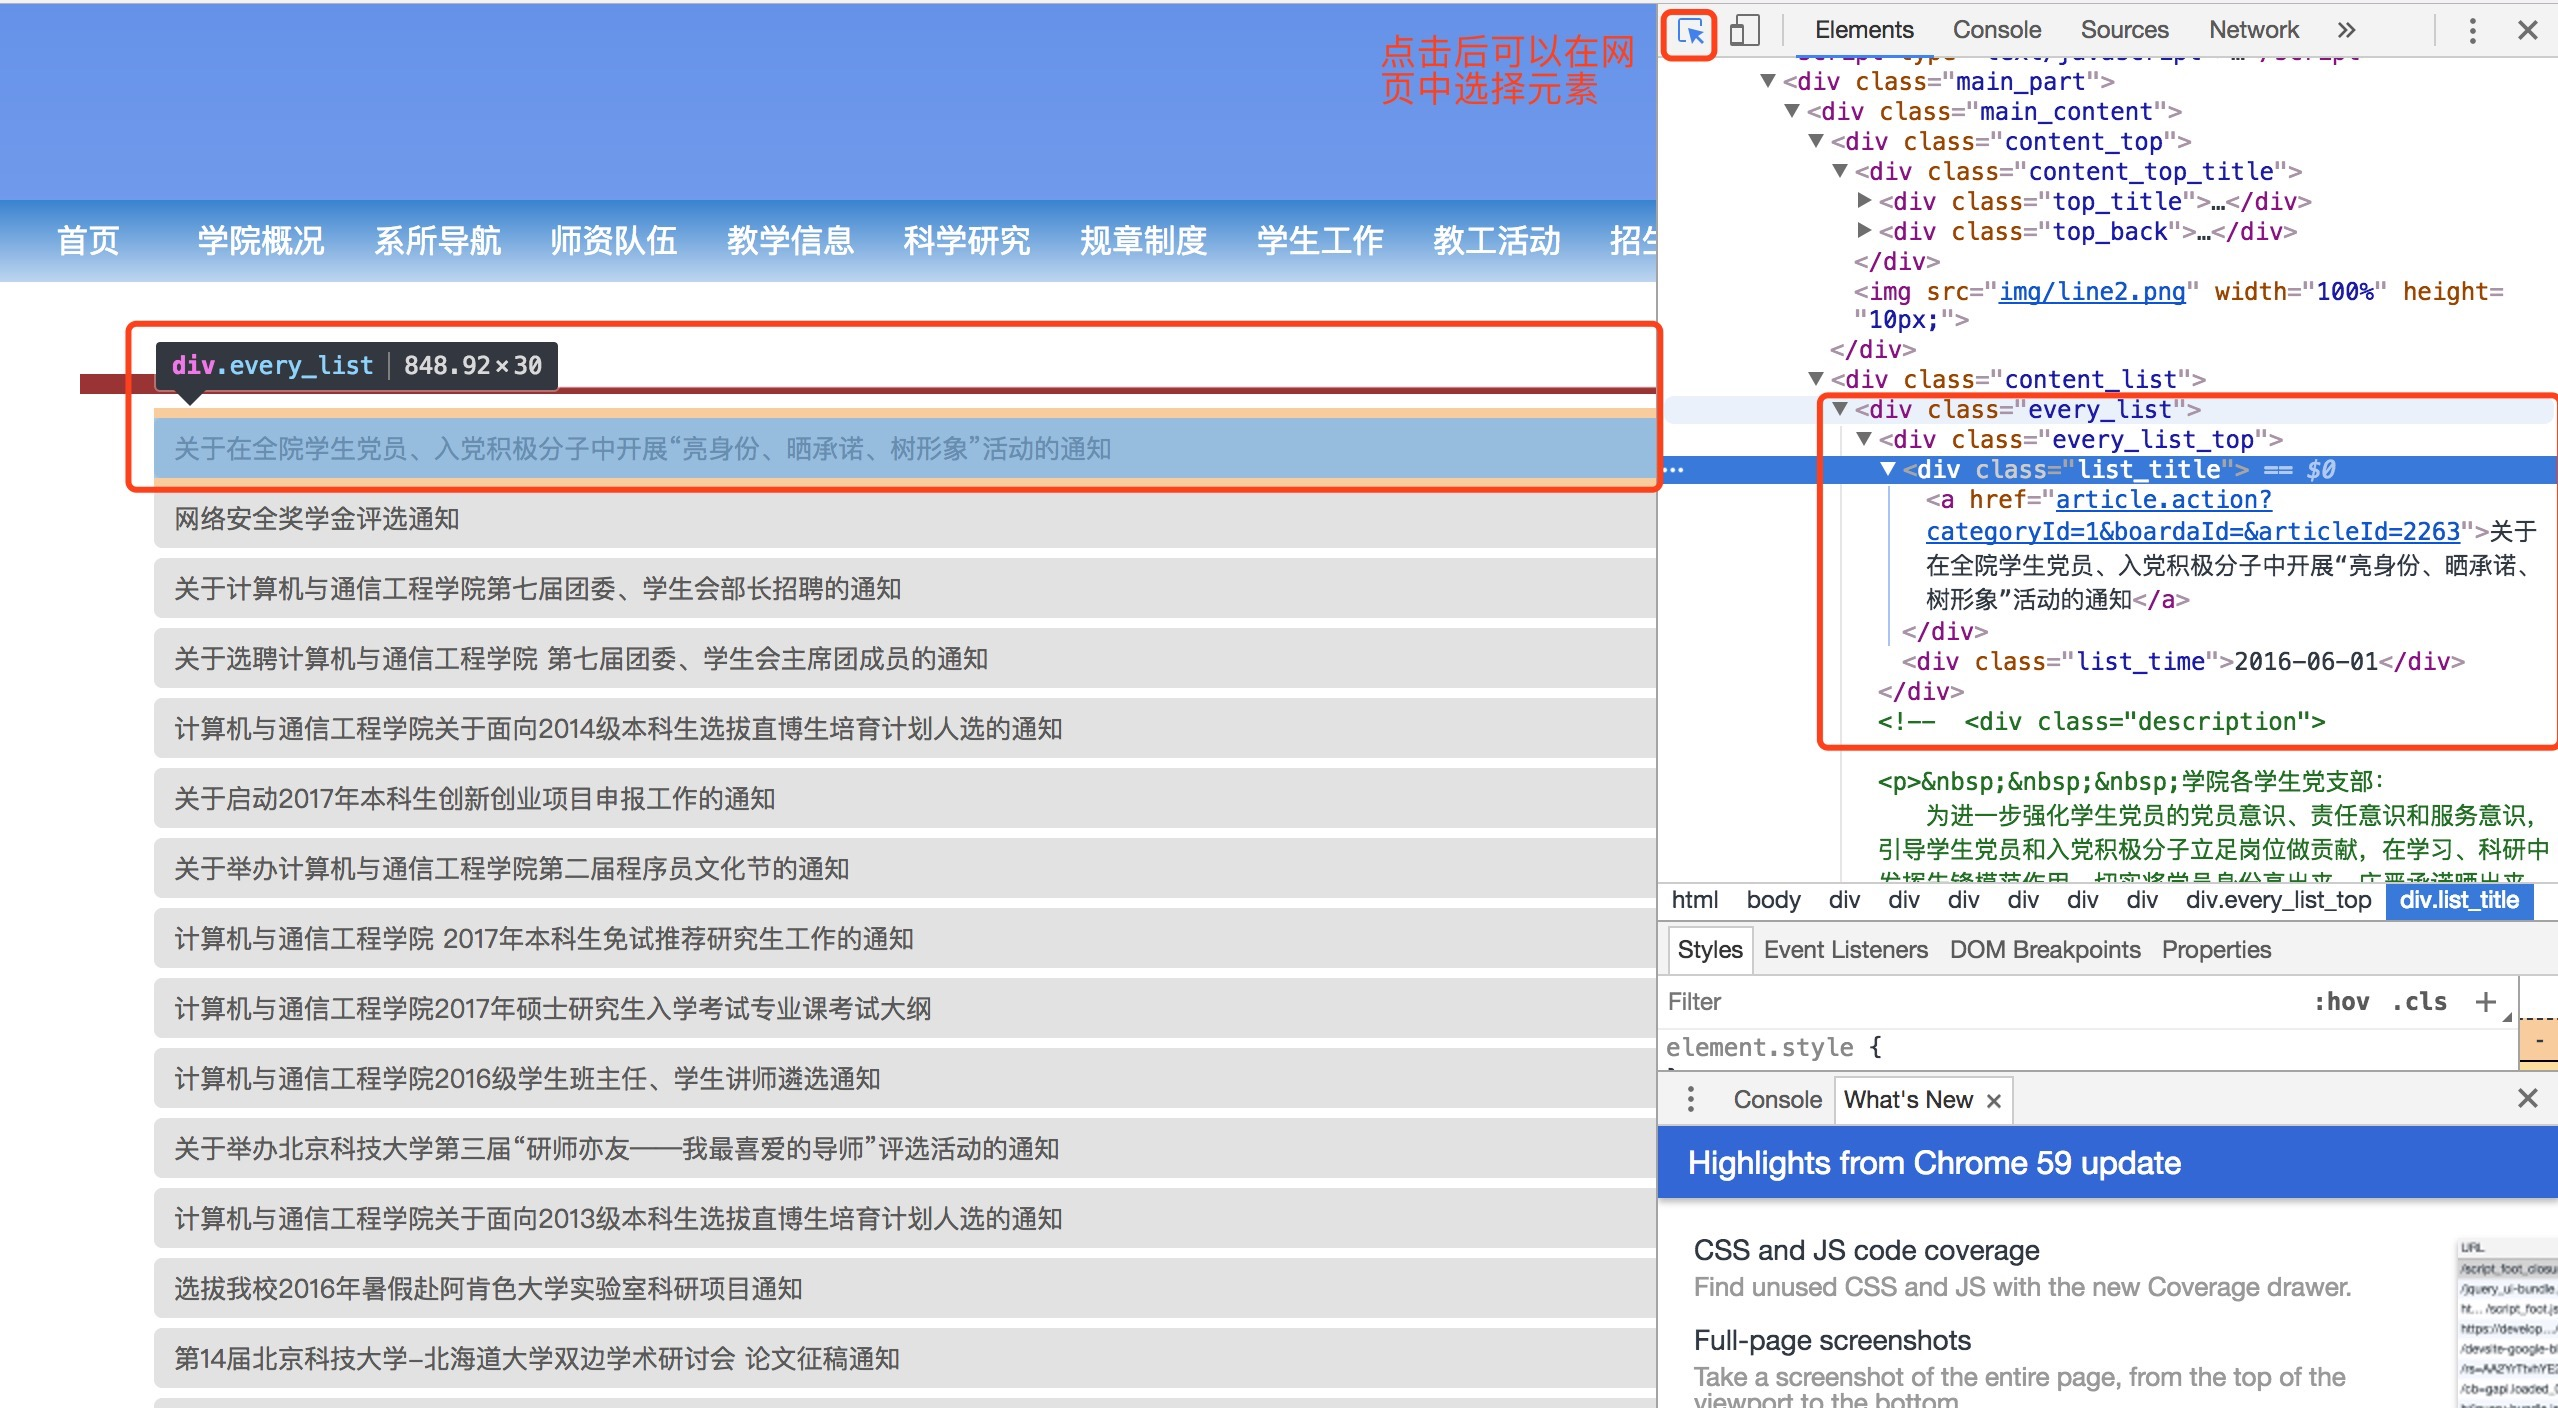Screen dimensions: 2558x1408
Task: Open the drawer's three-dot menu
Action: click(x=1690, y=1099)
